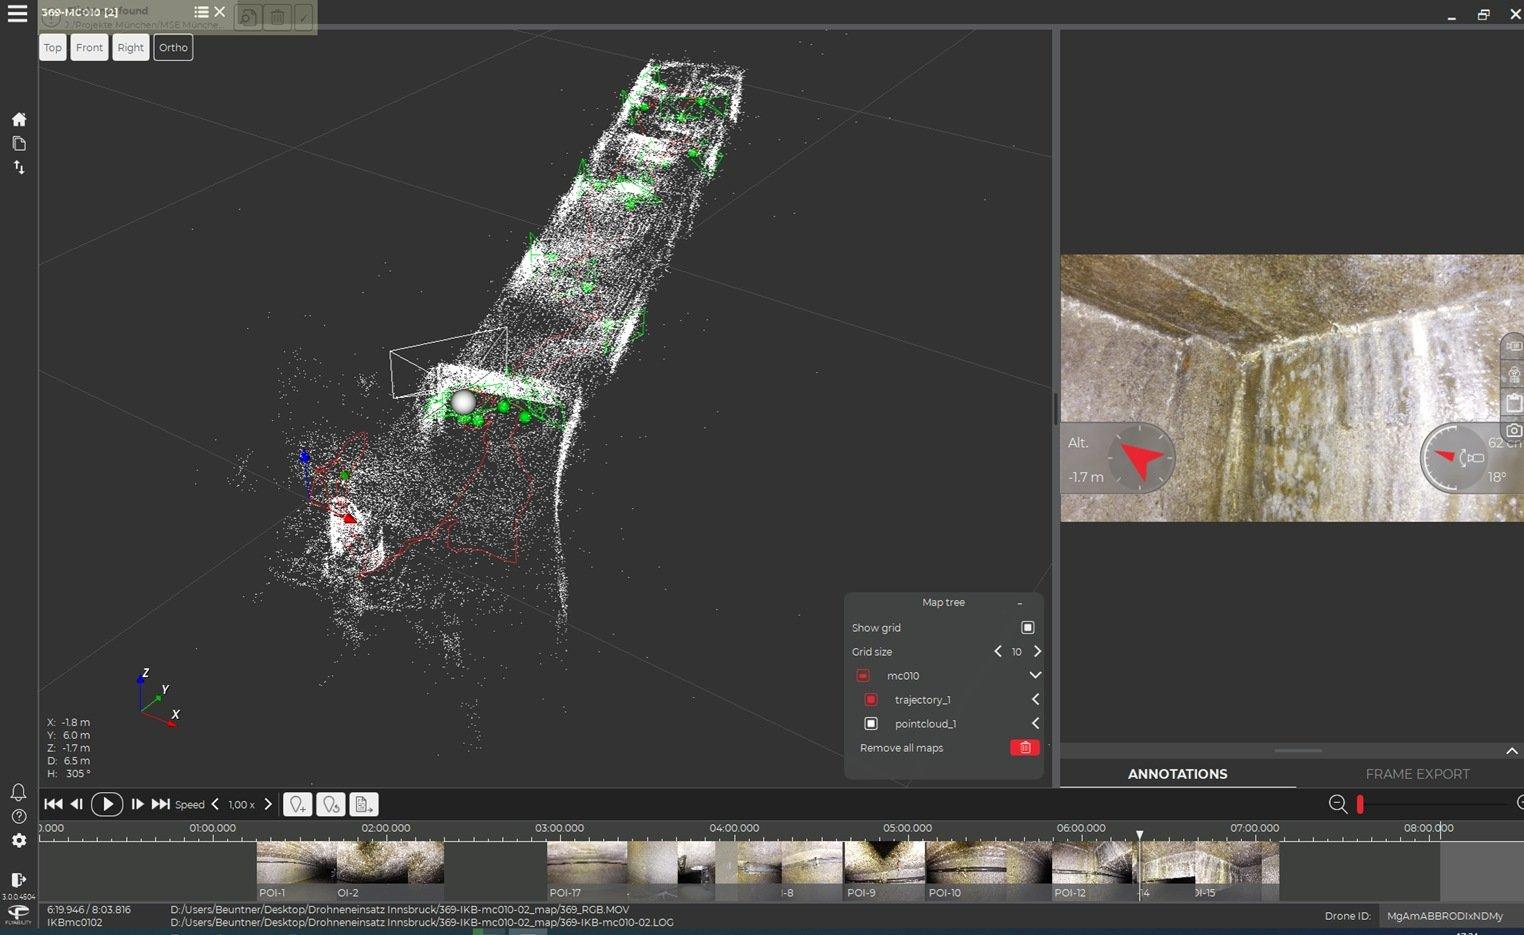Click the timeline zoom-out magnifier
This screenshot has width=1524, height=935.
coord(1337,804)
